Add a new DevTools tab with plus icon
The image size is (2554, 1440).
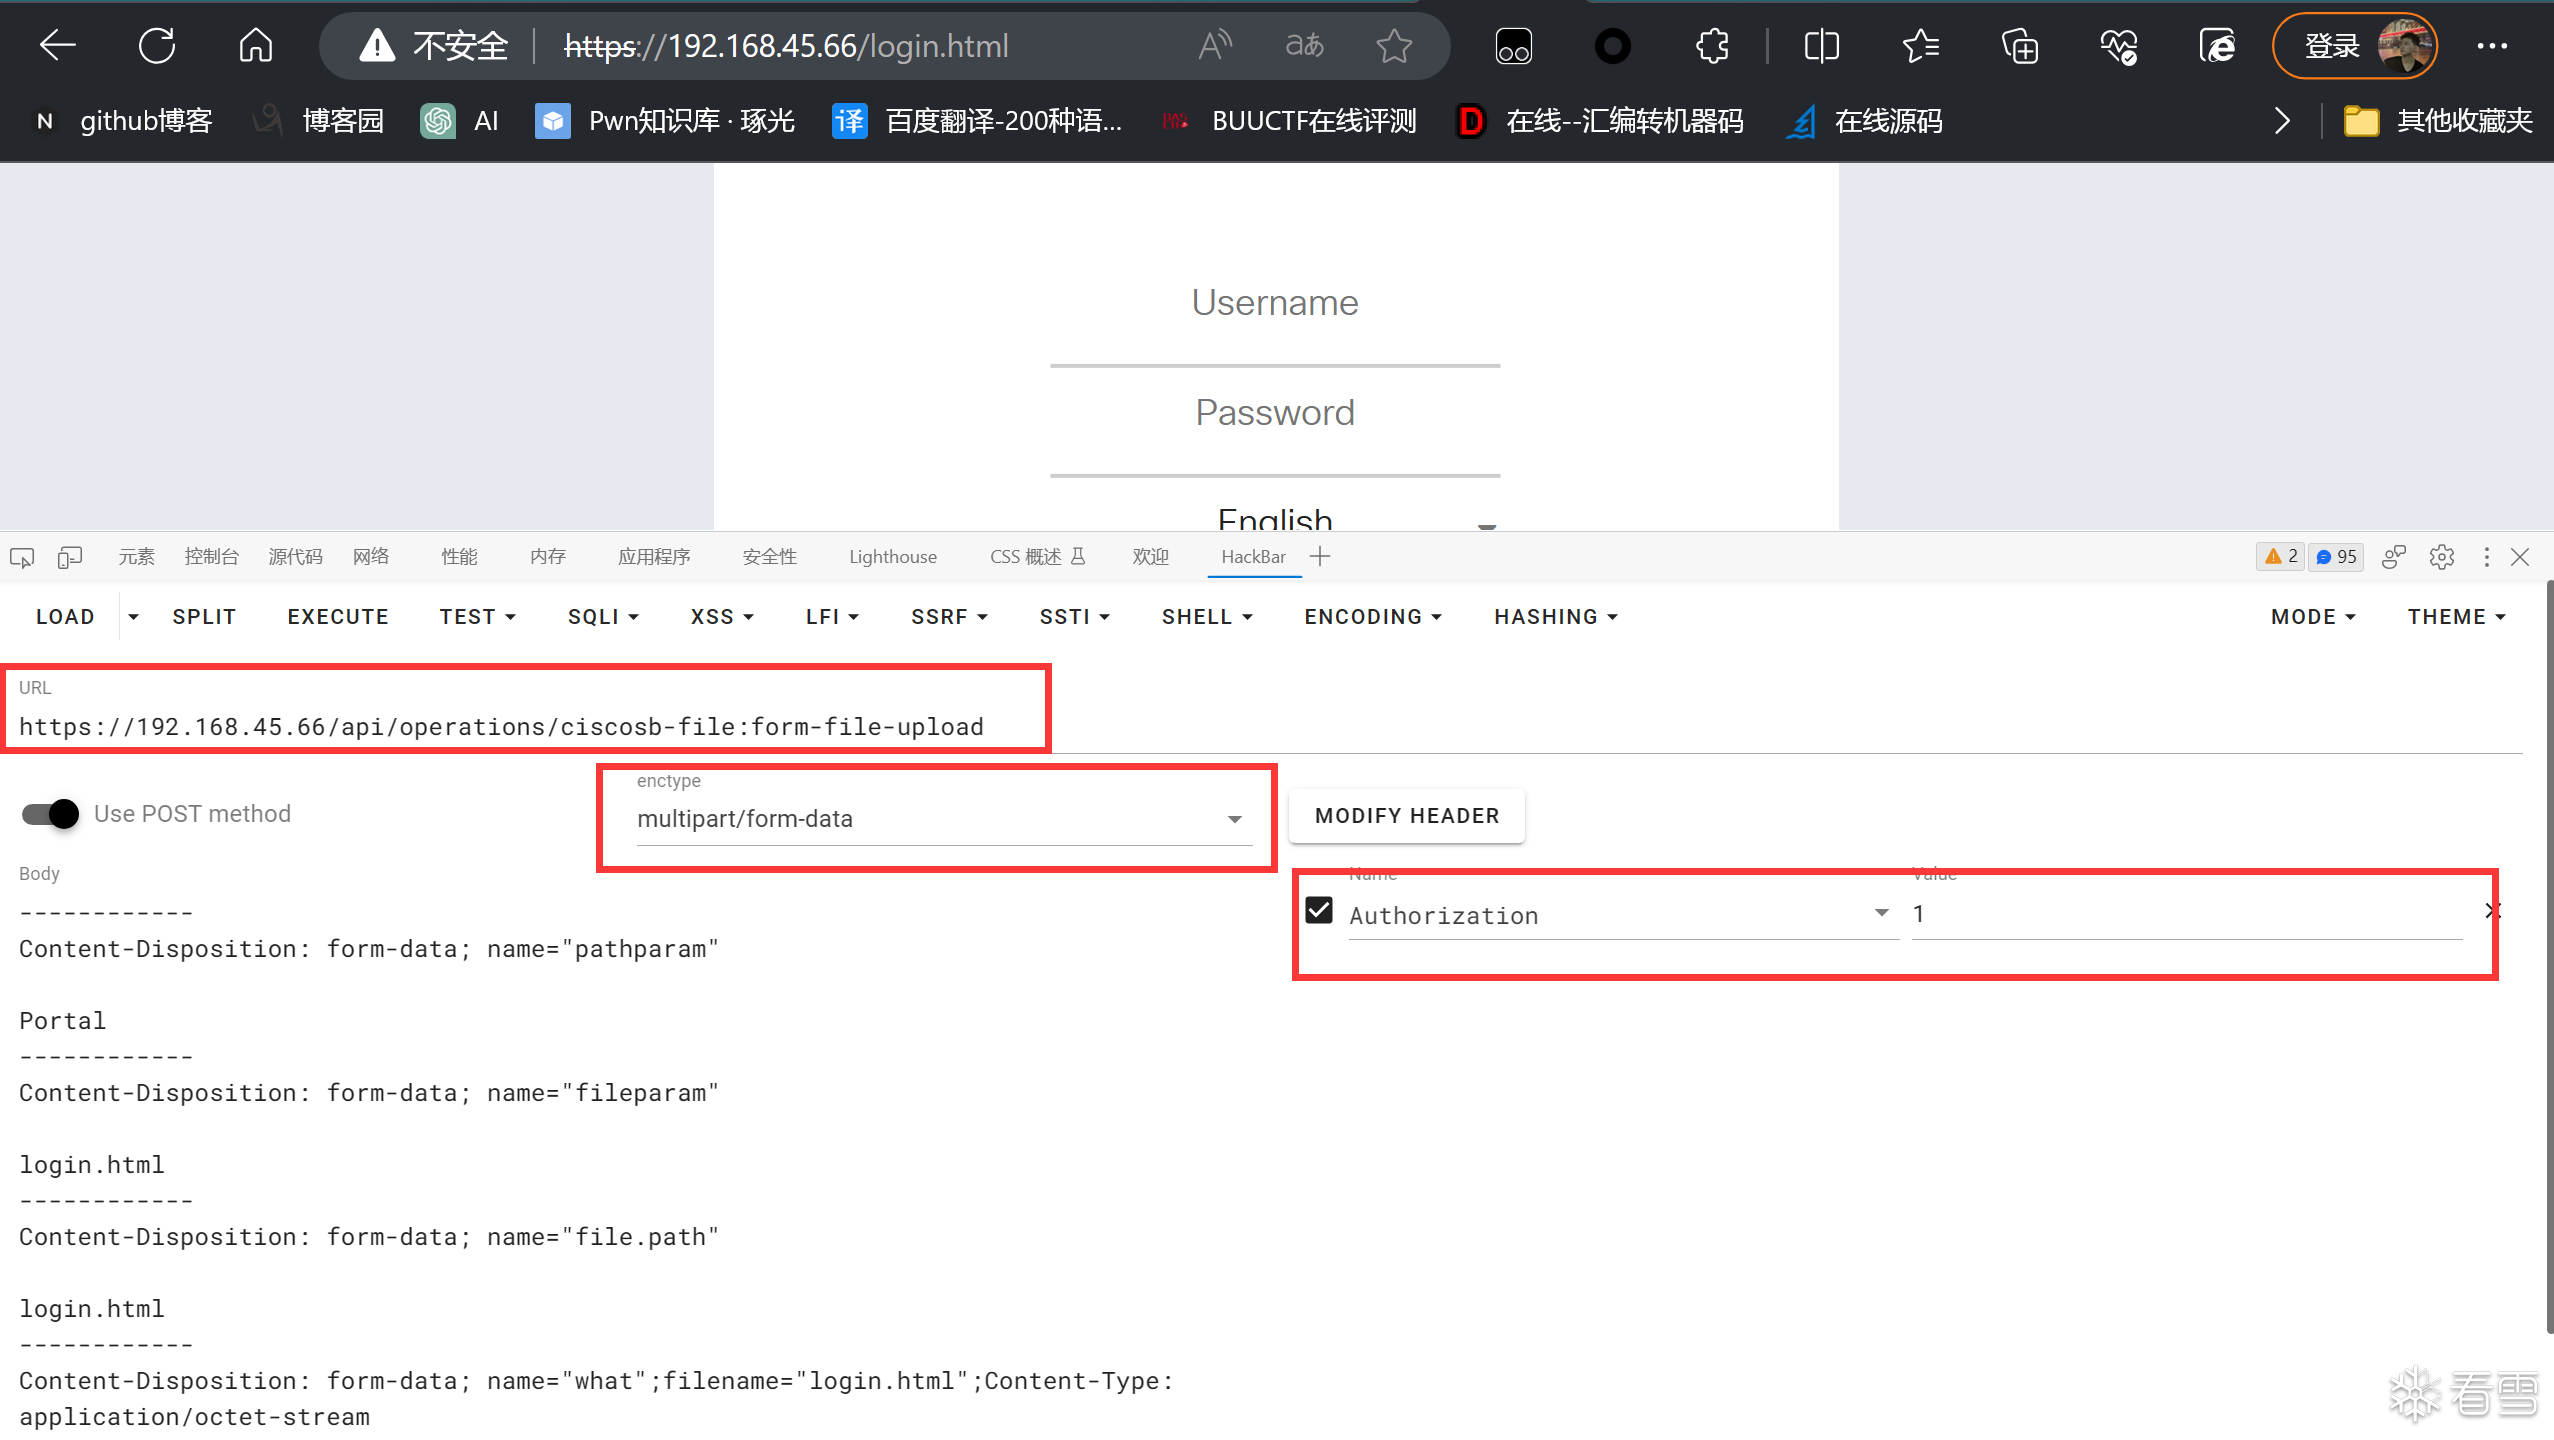1320,557
